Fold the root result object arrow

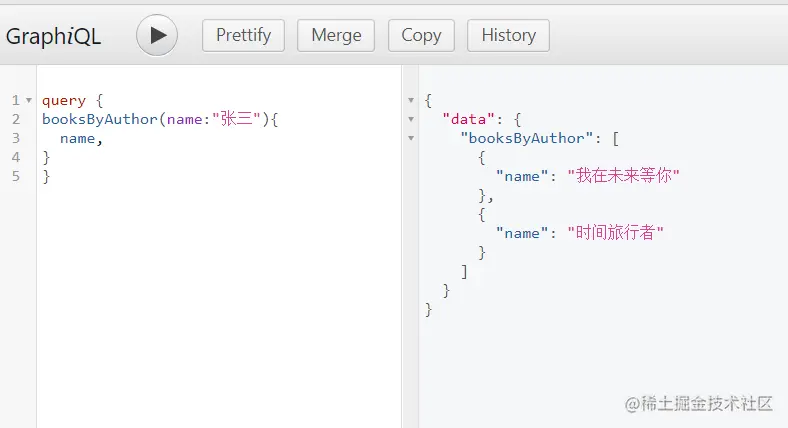click(x=411, y=101)
